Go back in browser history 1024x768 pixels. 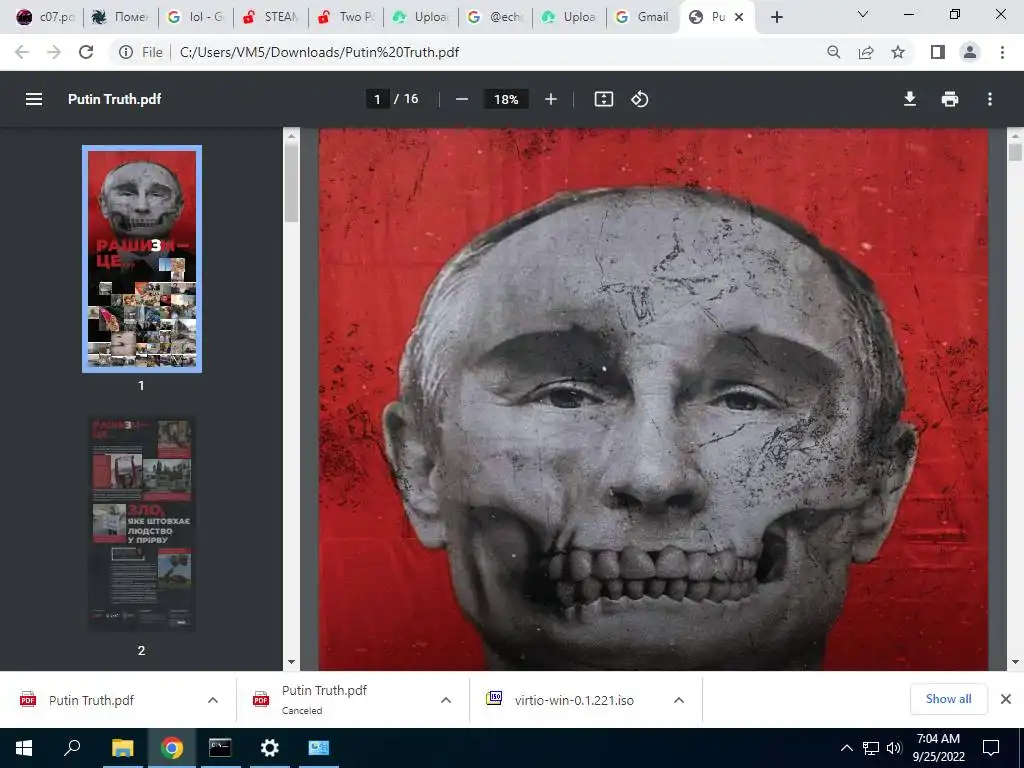click(x=22, y=52)
